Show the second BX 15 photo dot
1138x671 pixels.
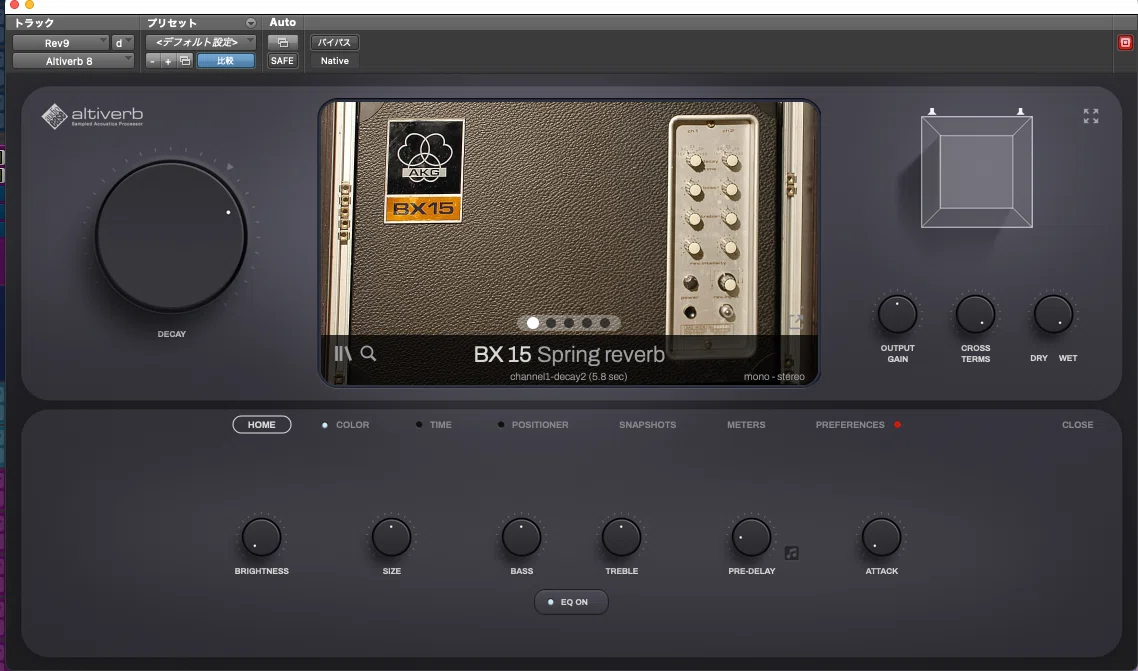[x=551, y=323]
